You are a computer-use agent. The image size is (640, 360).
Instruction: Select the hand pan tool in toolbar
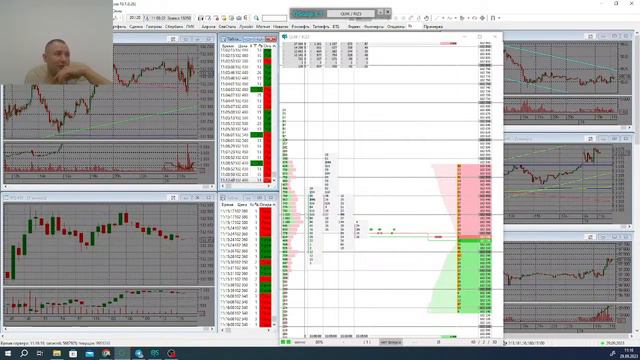(x=427, y=18)
